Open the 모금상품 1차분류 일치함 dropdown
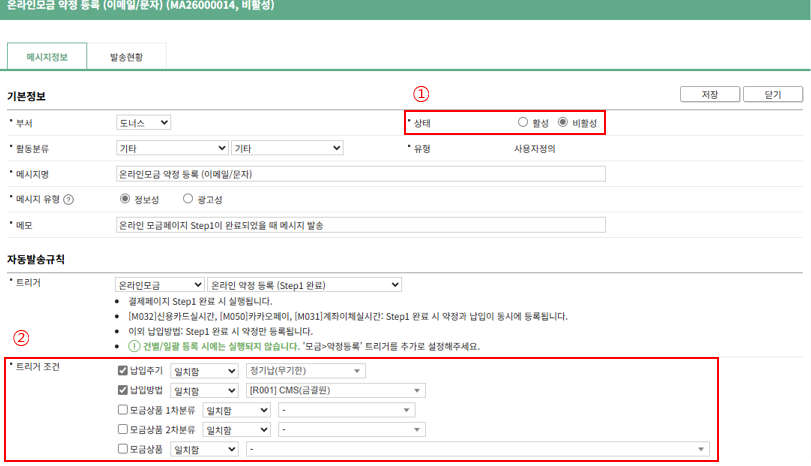The width and height of the screenshot is (811, 466). tap(236, 410)
